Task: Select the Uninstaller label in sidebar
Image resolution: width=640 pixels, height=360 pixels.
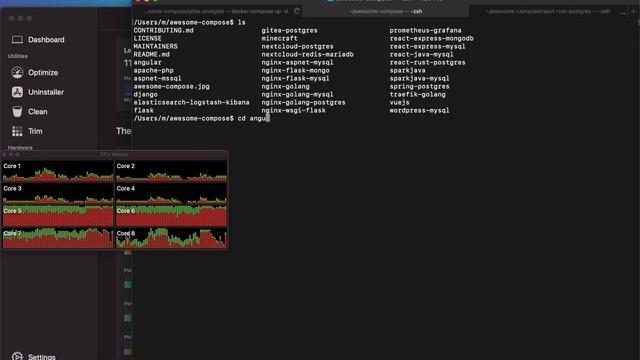Action: tap(46, 92)
